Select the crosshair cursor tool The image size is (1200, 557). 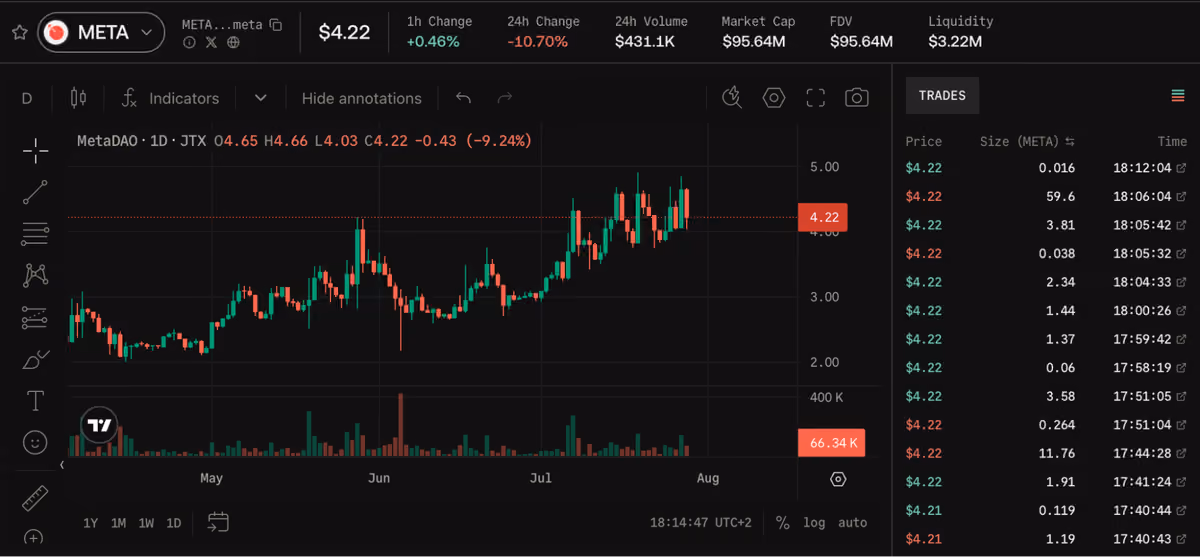(35, 151)
